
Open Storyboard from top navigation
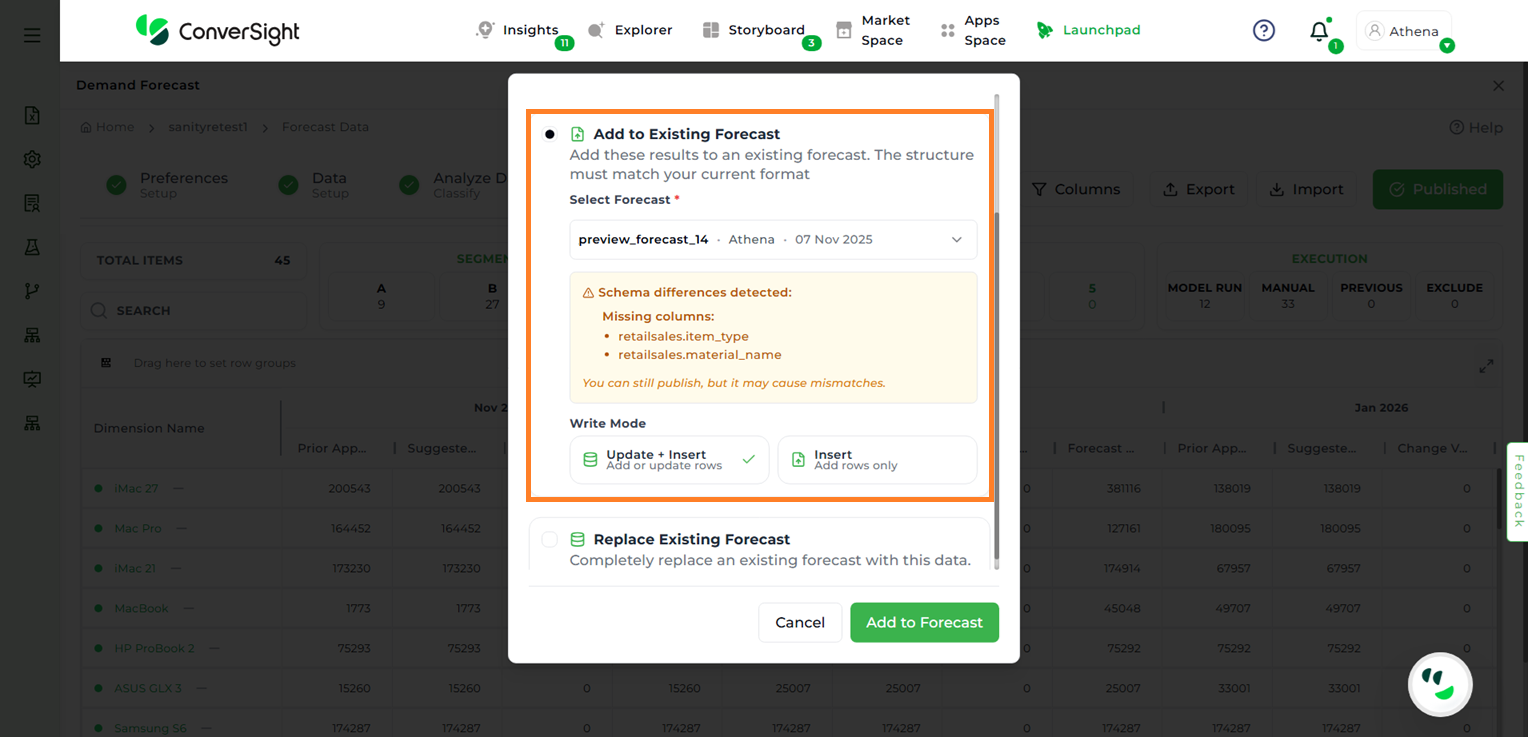[x=754, y=30]
